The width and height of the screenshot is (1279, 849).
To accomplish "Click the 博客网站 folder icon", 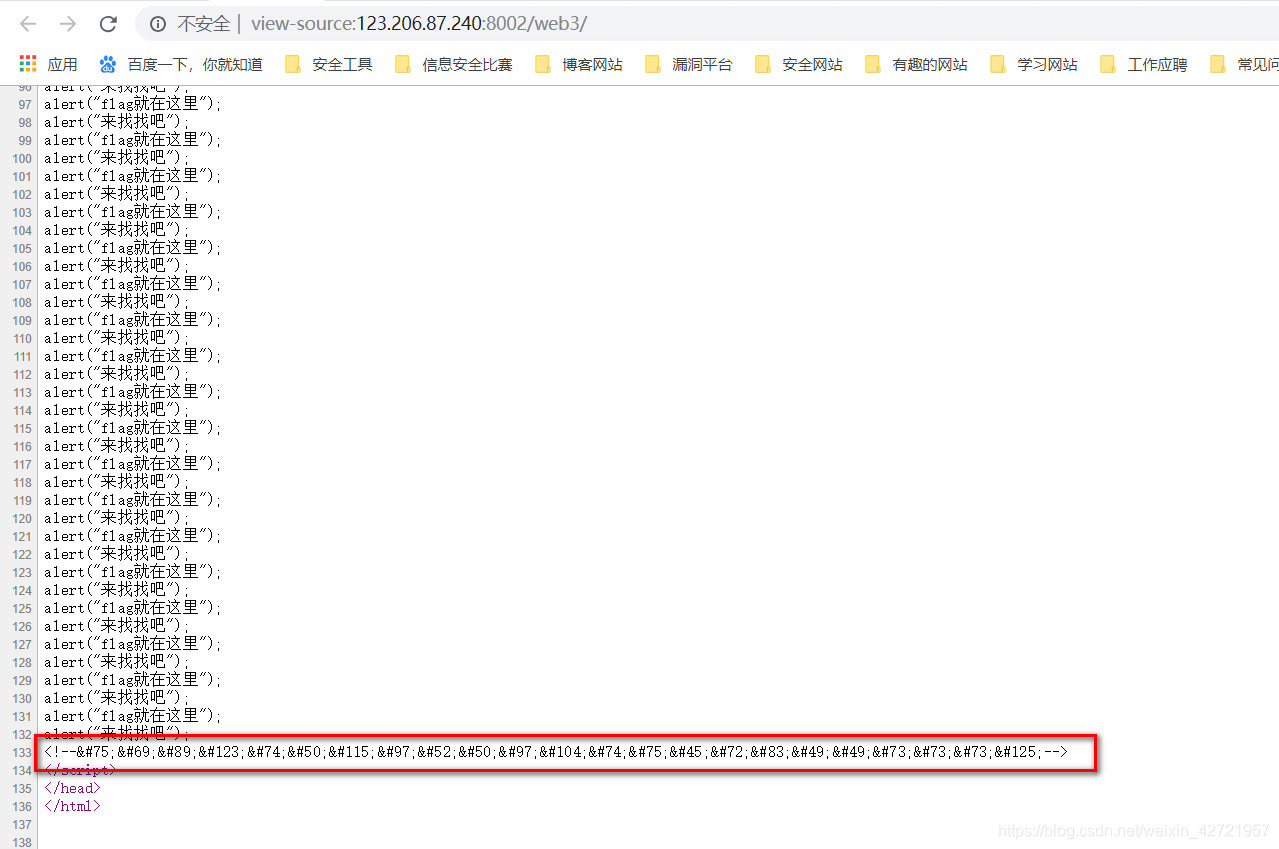I will click(x=543, y=64).
